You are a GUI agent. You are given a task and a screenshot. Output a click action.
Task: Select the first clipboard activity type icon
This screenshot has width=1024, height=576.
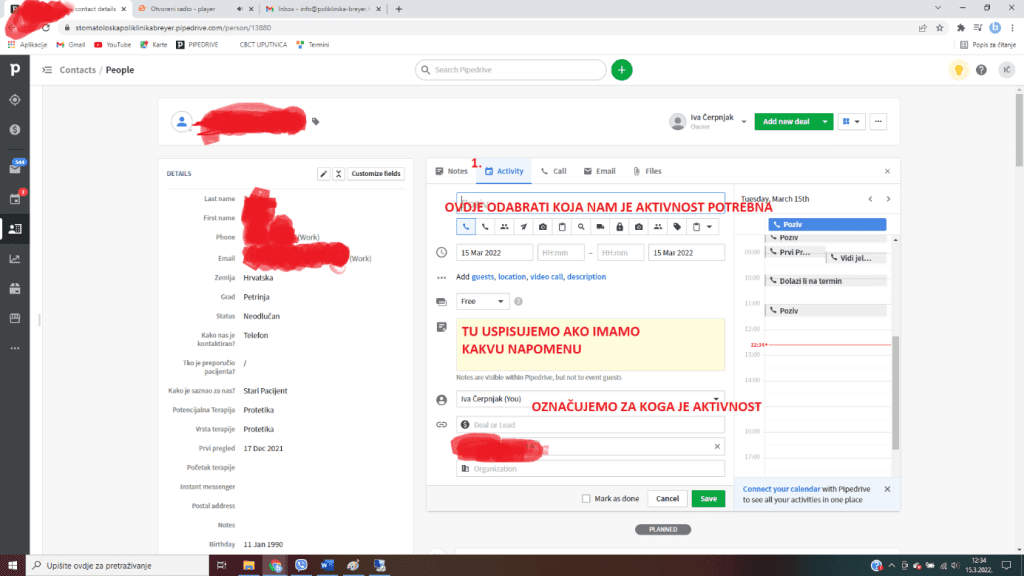click(562, 227)
